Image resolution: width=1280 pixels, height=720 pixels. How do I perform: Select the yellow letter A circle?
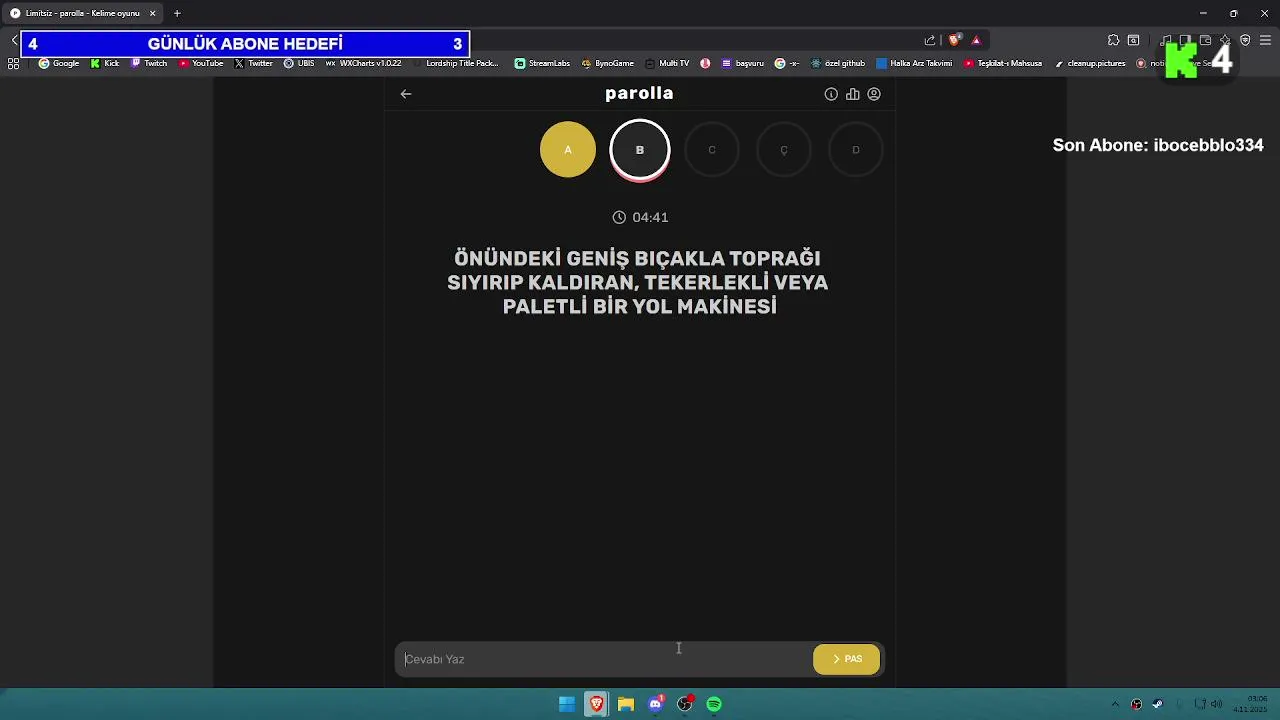(x=568, y=150)
